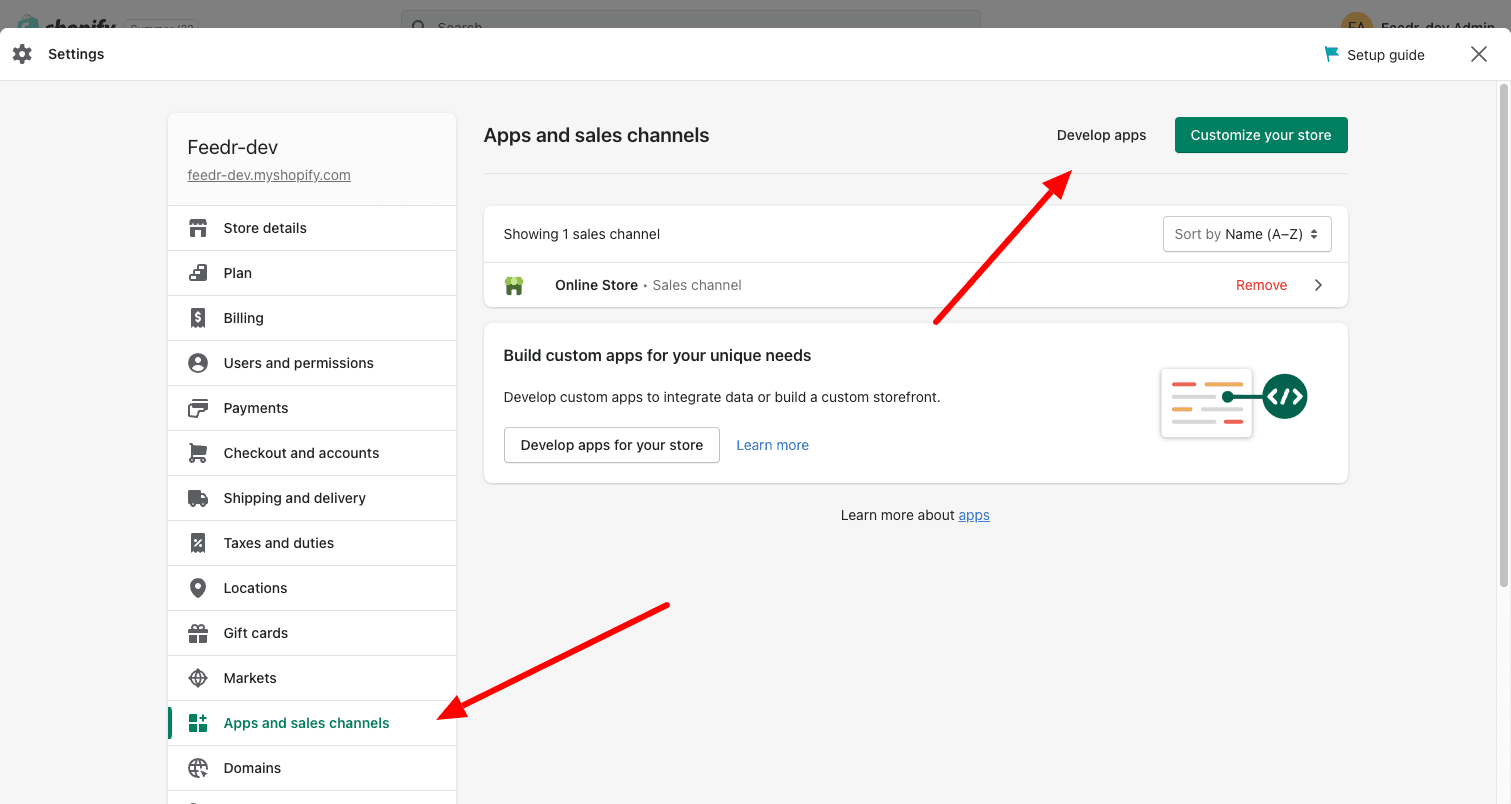
Task: Click the Gift cards icon
Action: [x=198, y=633]
